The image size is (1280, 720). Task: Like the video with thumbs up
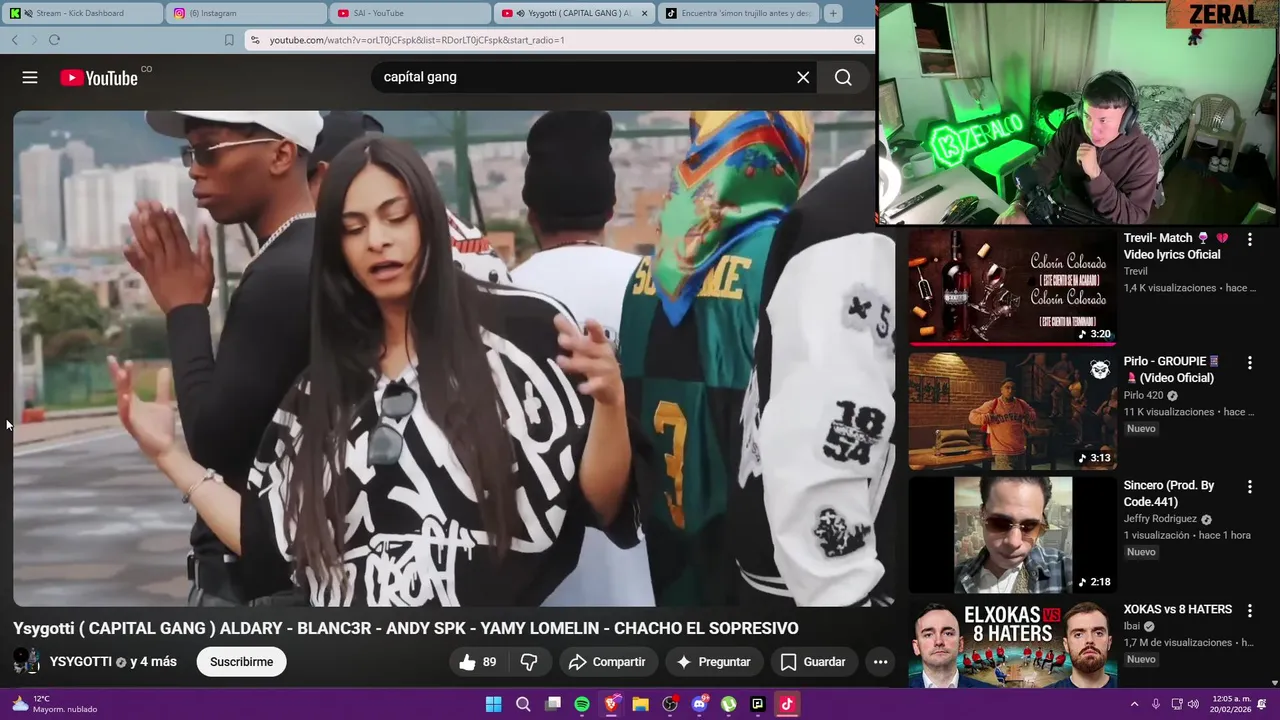[x=478, y=662]
